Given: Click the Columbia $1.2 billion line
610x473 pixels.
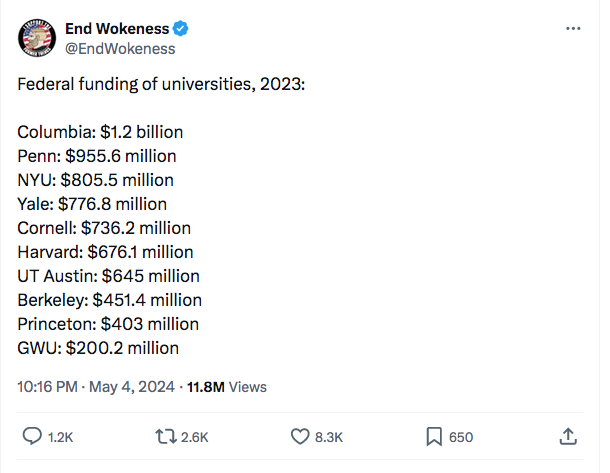Looking at the screenshot, I should 100,131.
